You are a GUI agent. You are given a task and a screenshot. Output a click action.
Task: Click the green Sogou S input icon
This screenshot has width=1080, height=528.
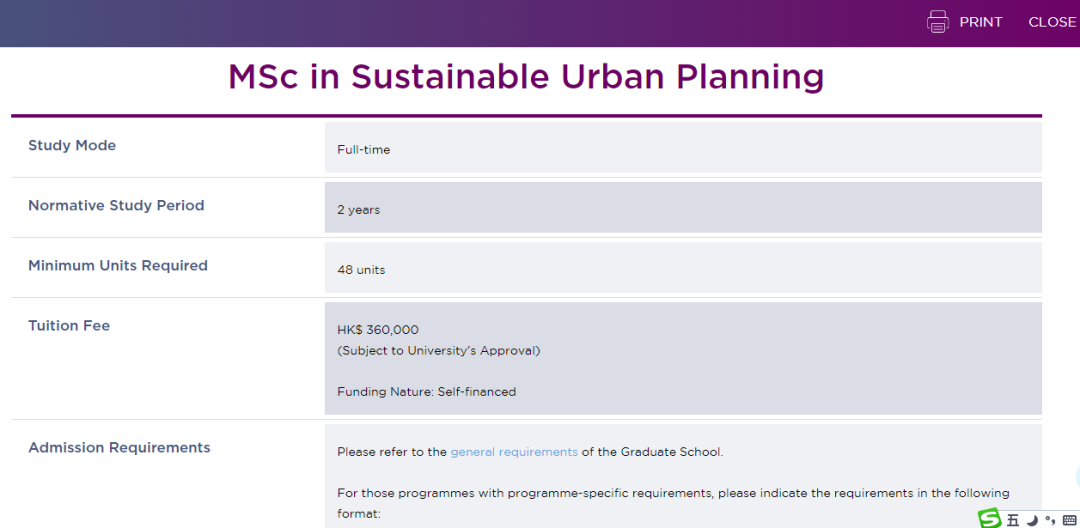coord(990,518)
